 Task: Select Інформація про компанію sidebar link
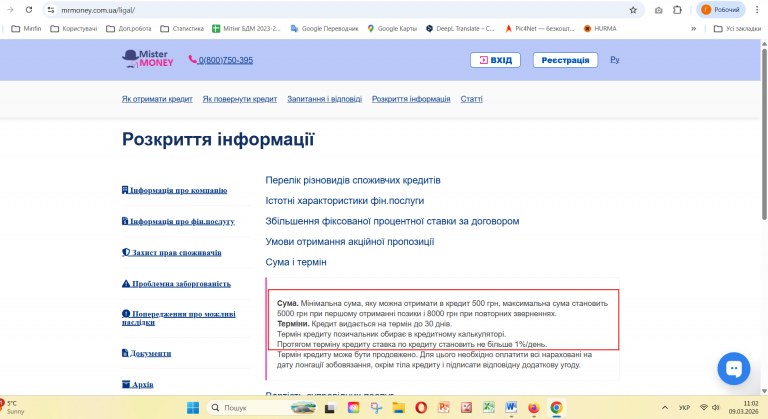(x=174, y=190)
